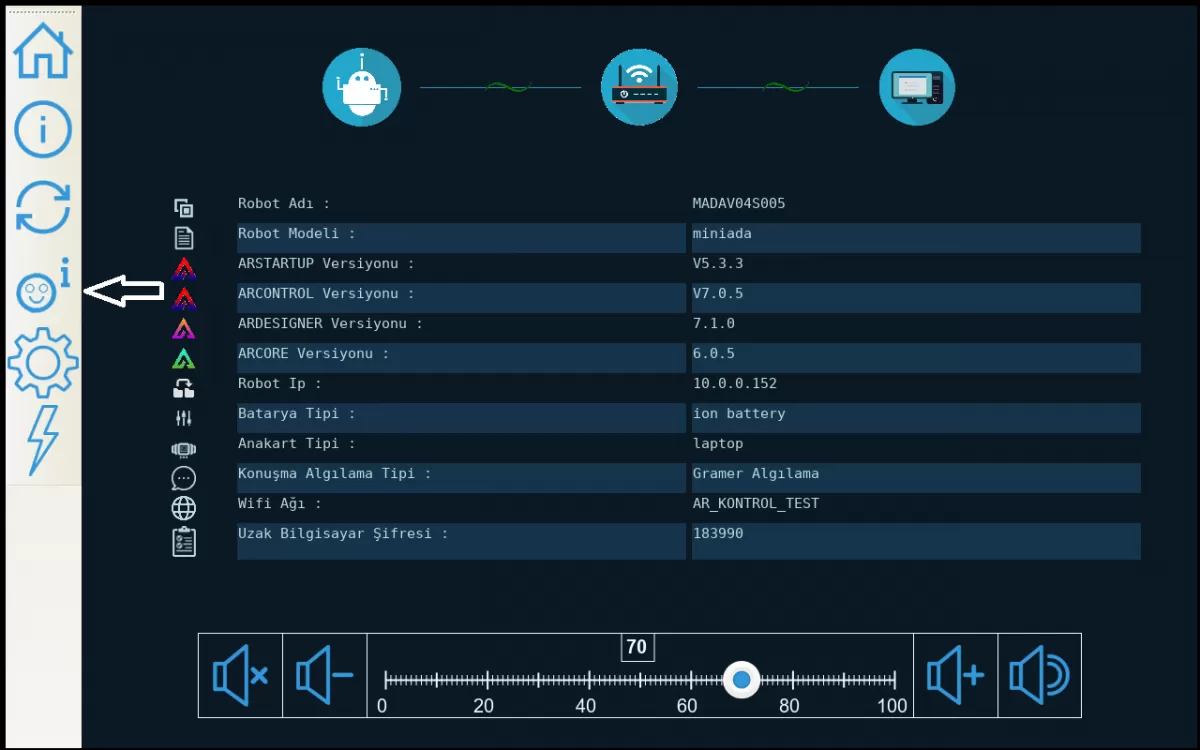Viewport: 1200px width, 750px height.
Task: Set volume to maximum speaker button
Action: tap(1039, 676)
